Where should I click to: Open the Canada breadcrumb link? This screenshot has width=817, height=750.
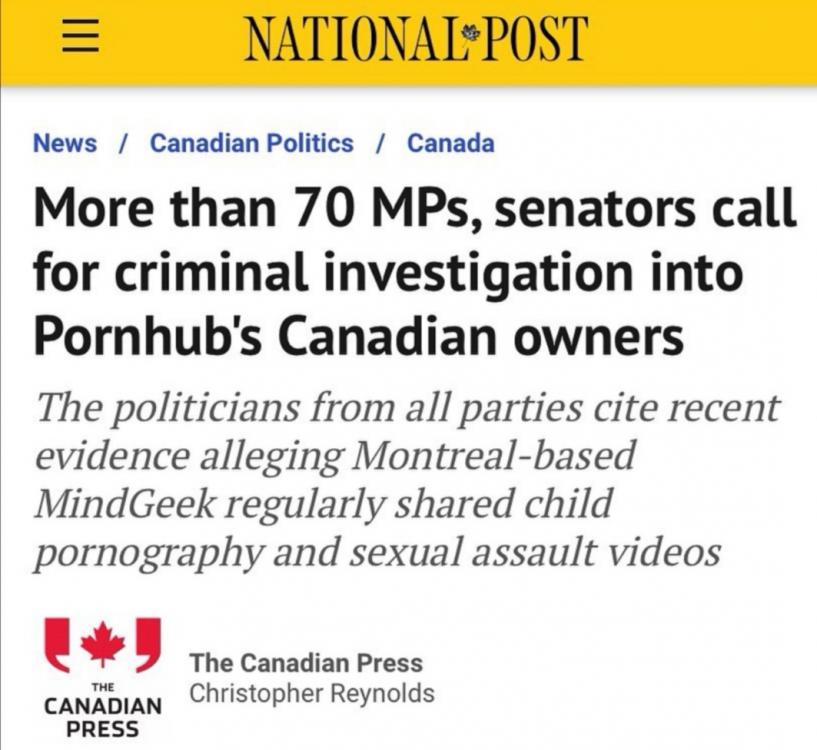point(451,143)
